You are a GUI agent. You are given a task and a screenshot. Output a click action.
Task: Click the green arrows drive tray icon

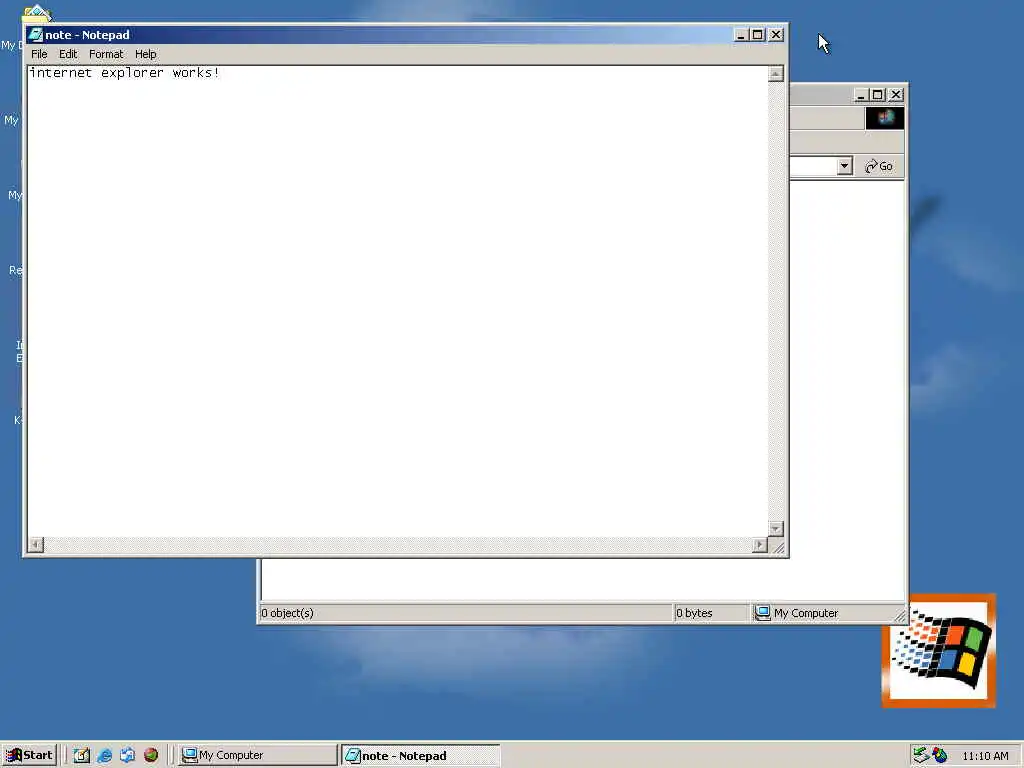pos(921,755)
